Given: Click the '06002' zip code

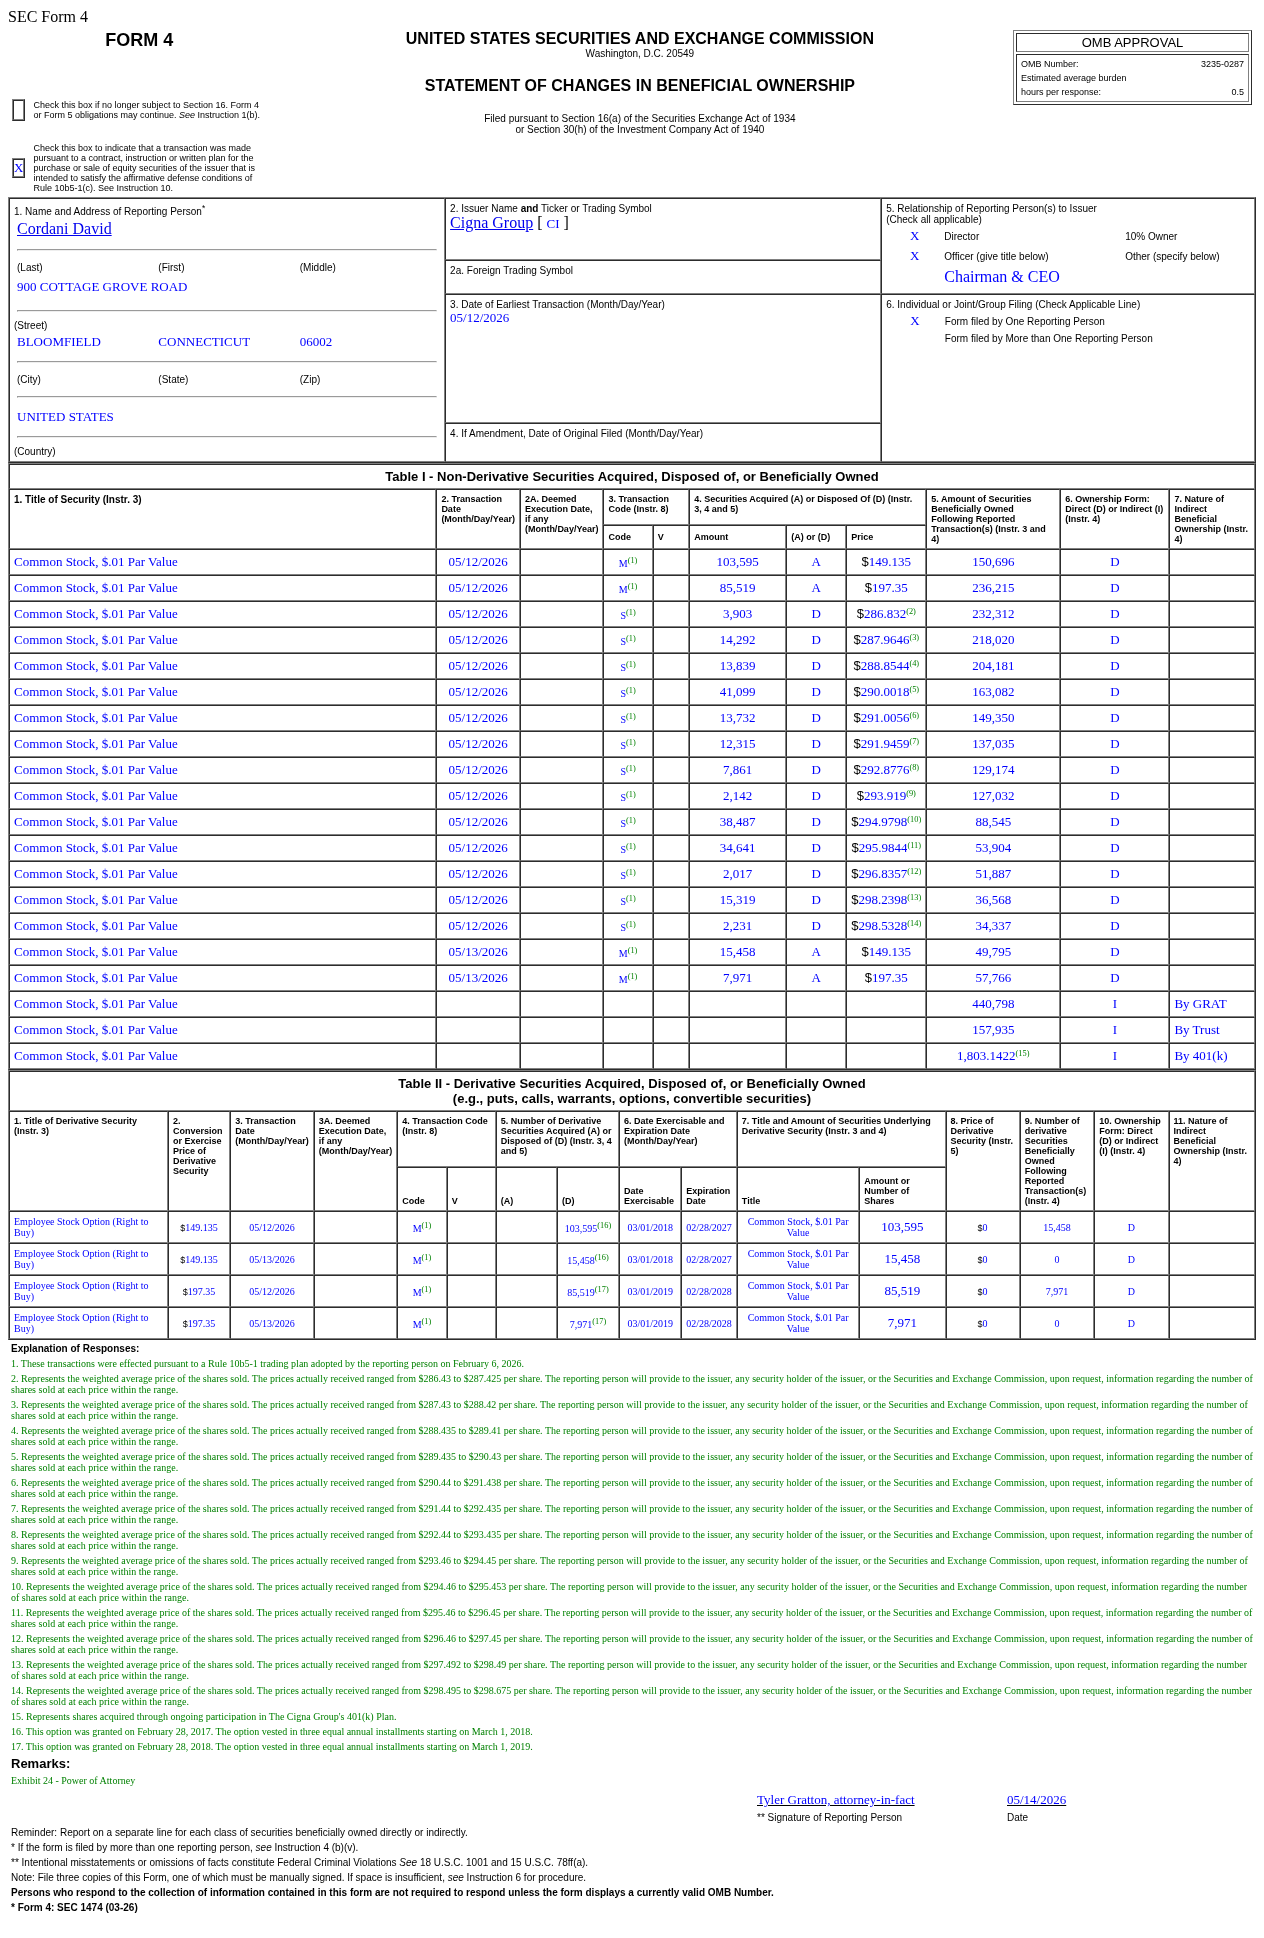Looking at the screenshot, I should pos(316,342).
